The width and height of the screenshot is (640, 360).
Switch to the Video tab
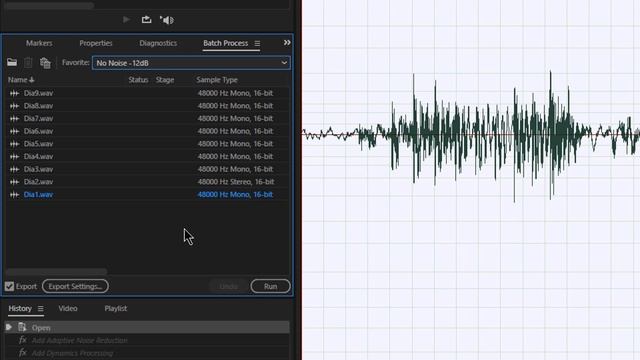pos(68,308)
